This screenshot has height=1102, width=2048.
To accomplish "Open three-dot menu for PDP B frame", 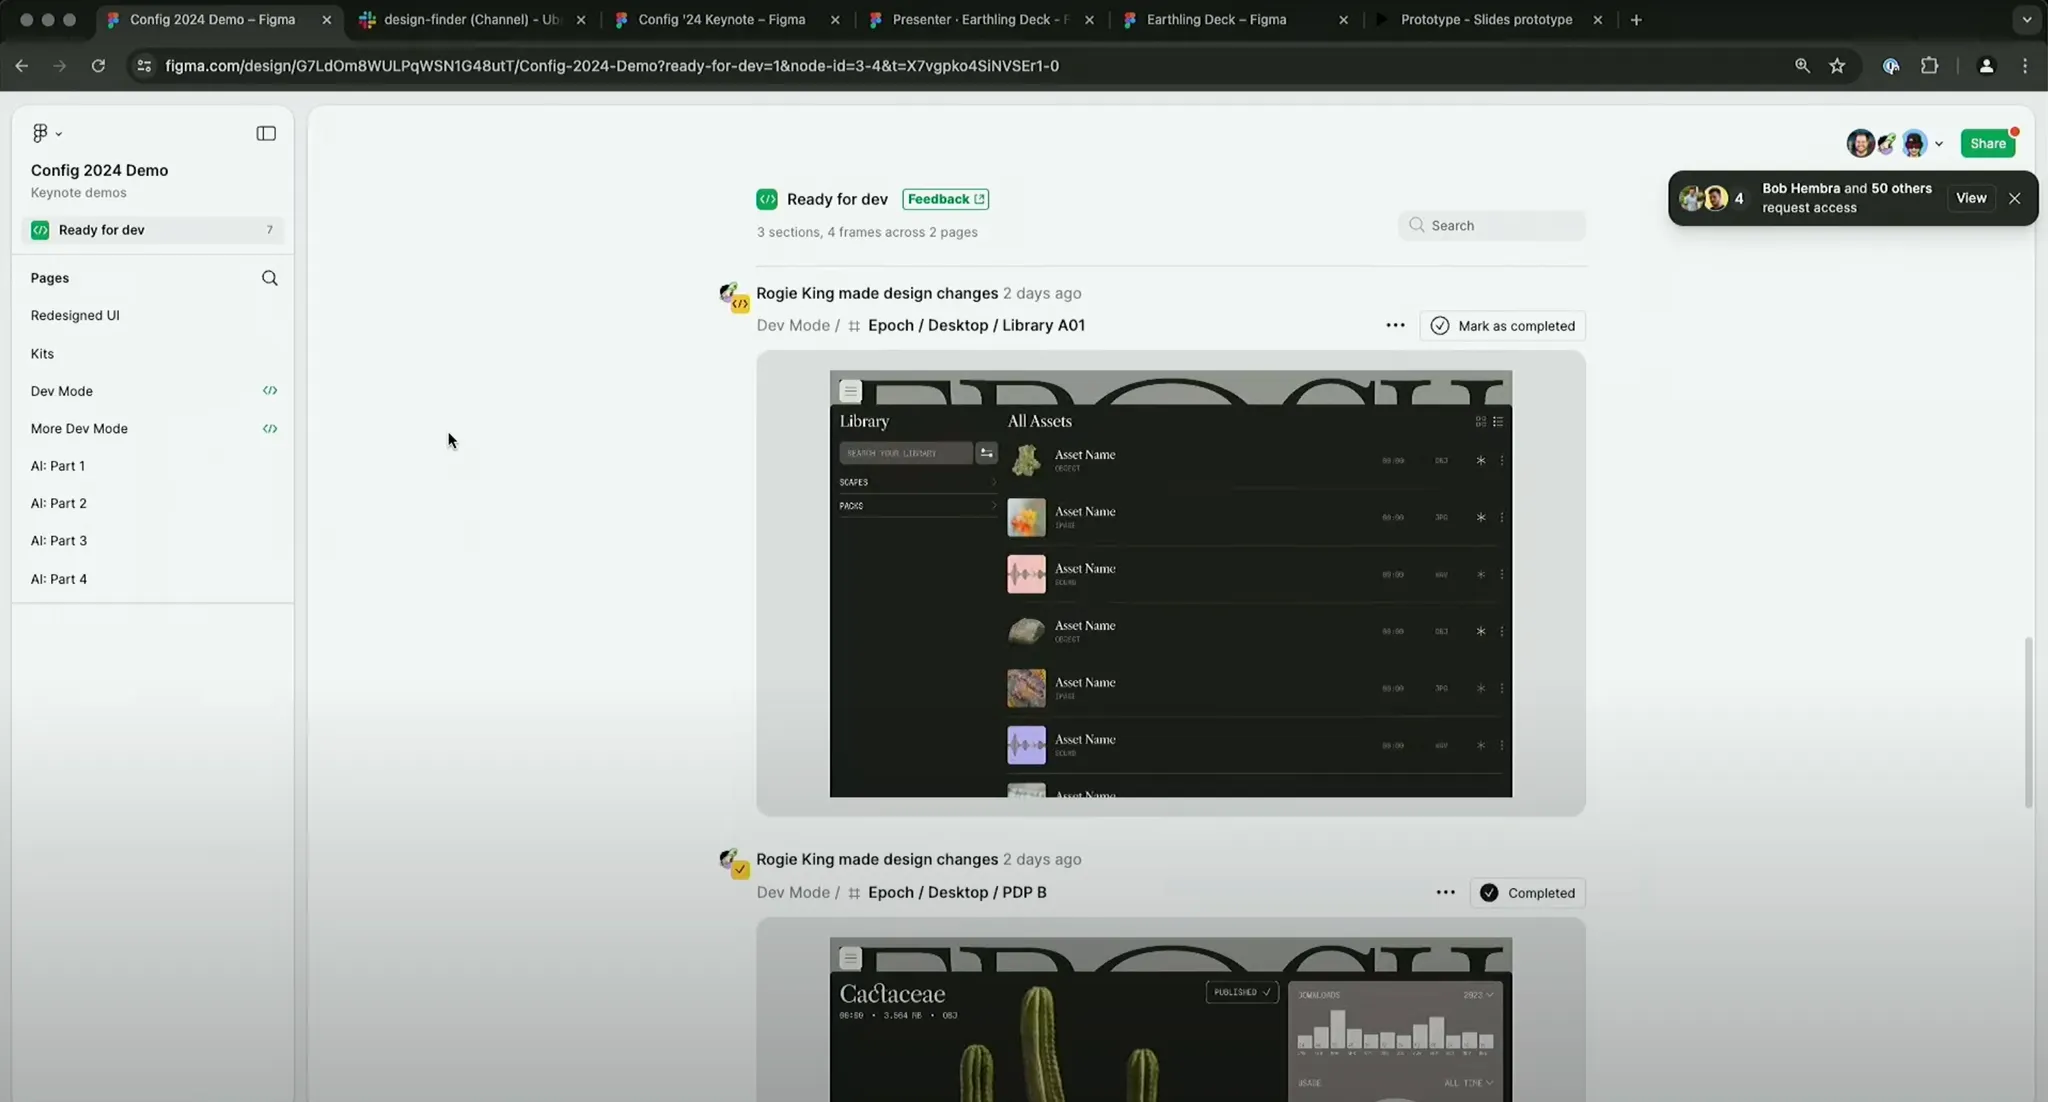I will (1445, 892).
